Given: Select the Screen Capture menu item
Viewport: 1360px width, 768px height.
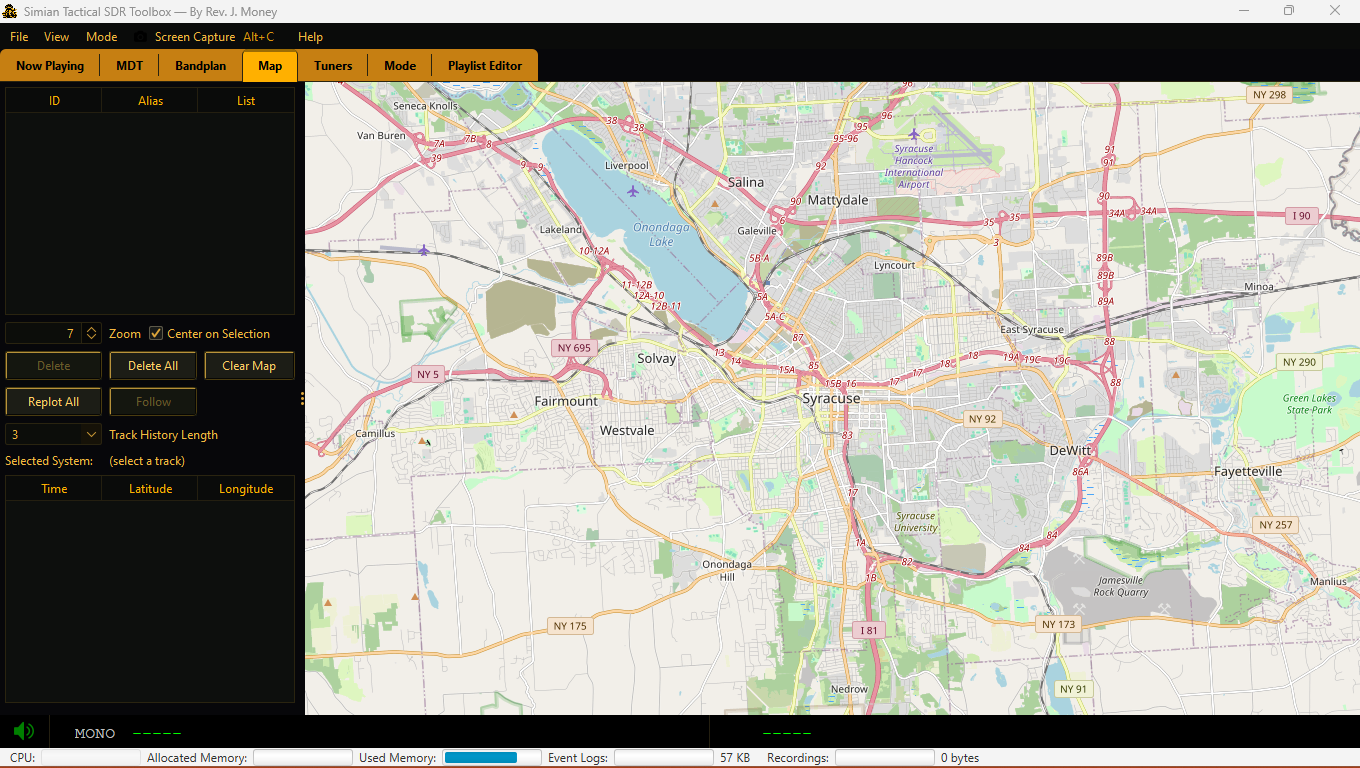Looking at the screenshot, I should (195, 37).
